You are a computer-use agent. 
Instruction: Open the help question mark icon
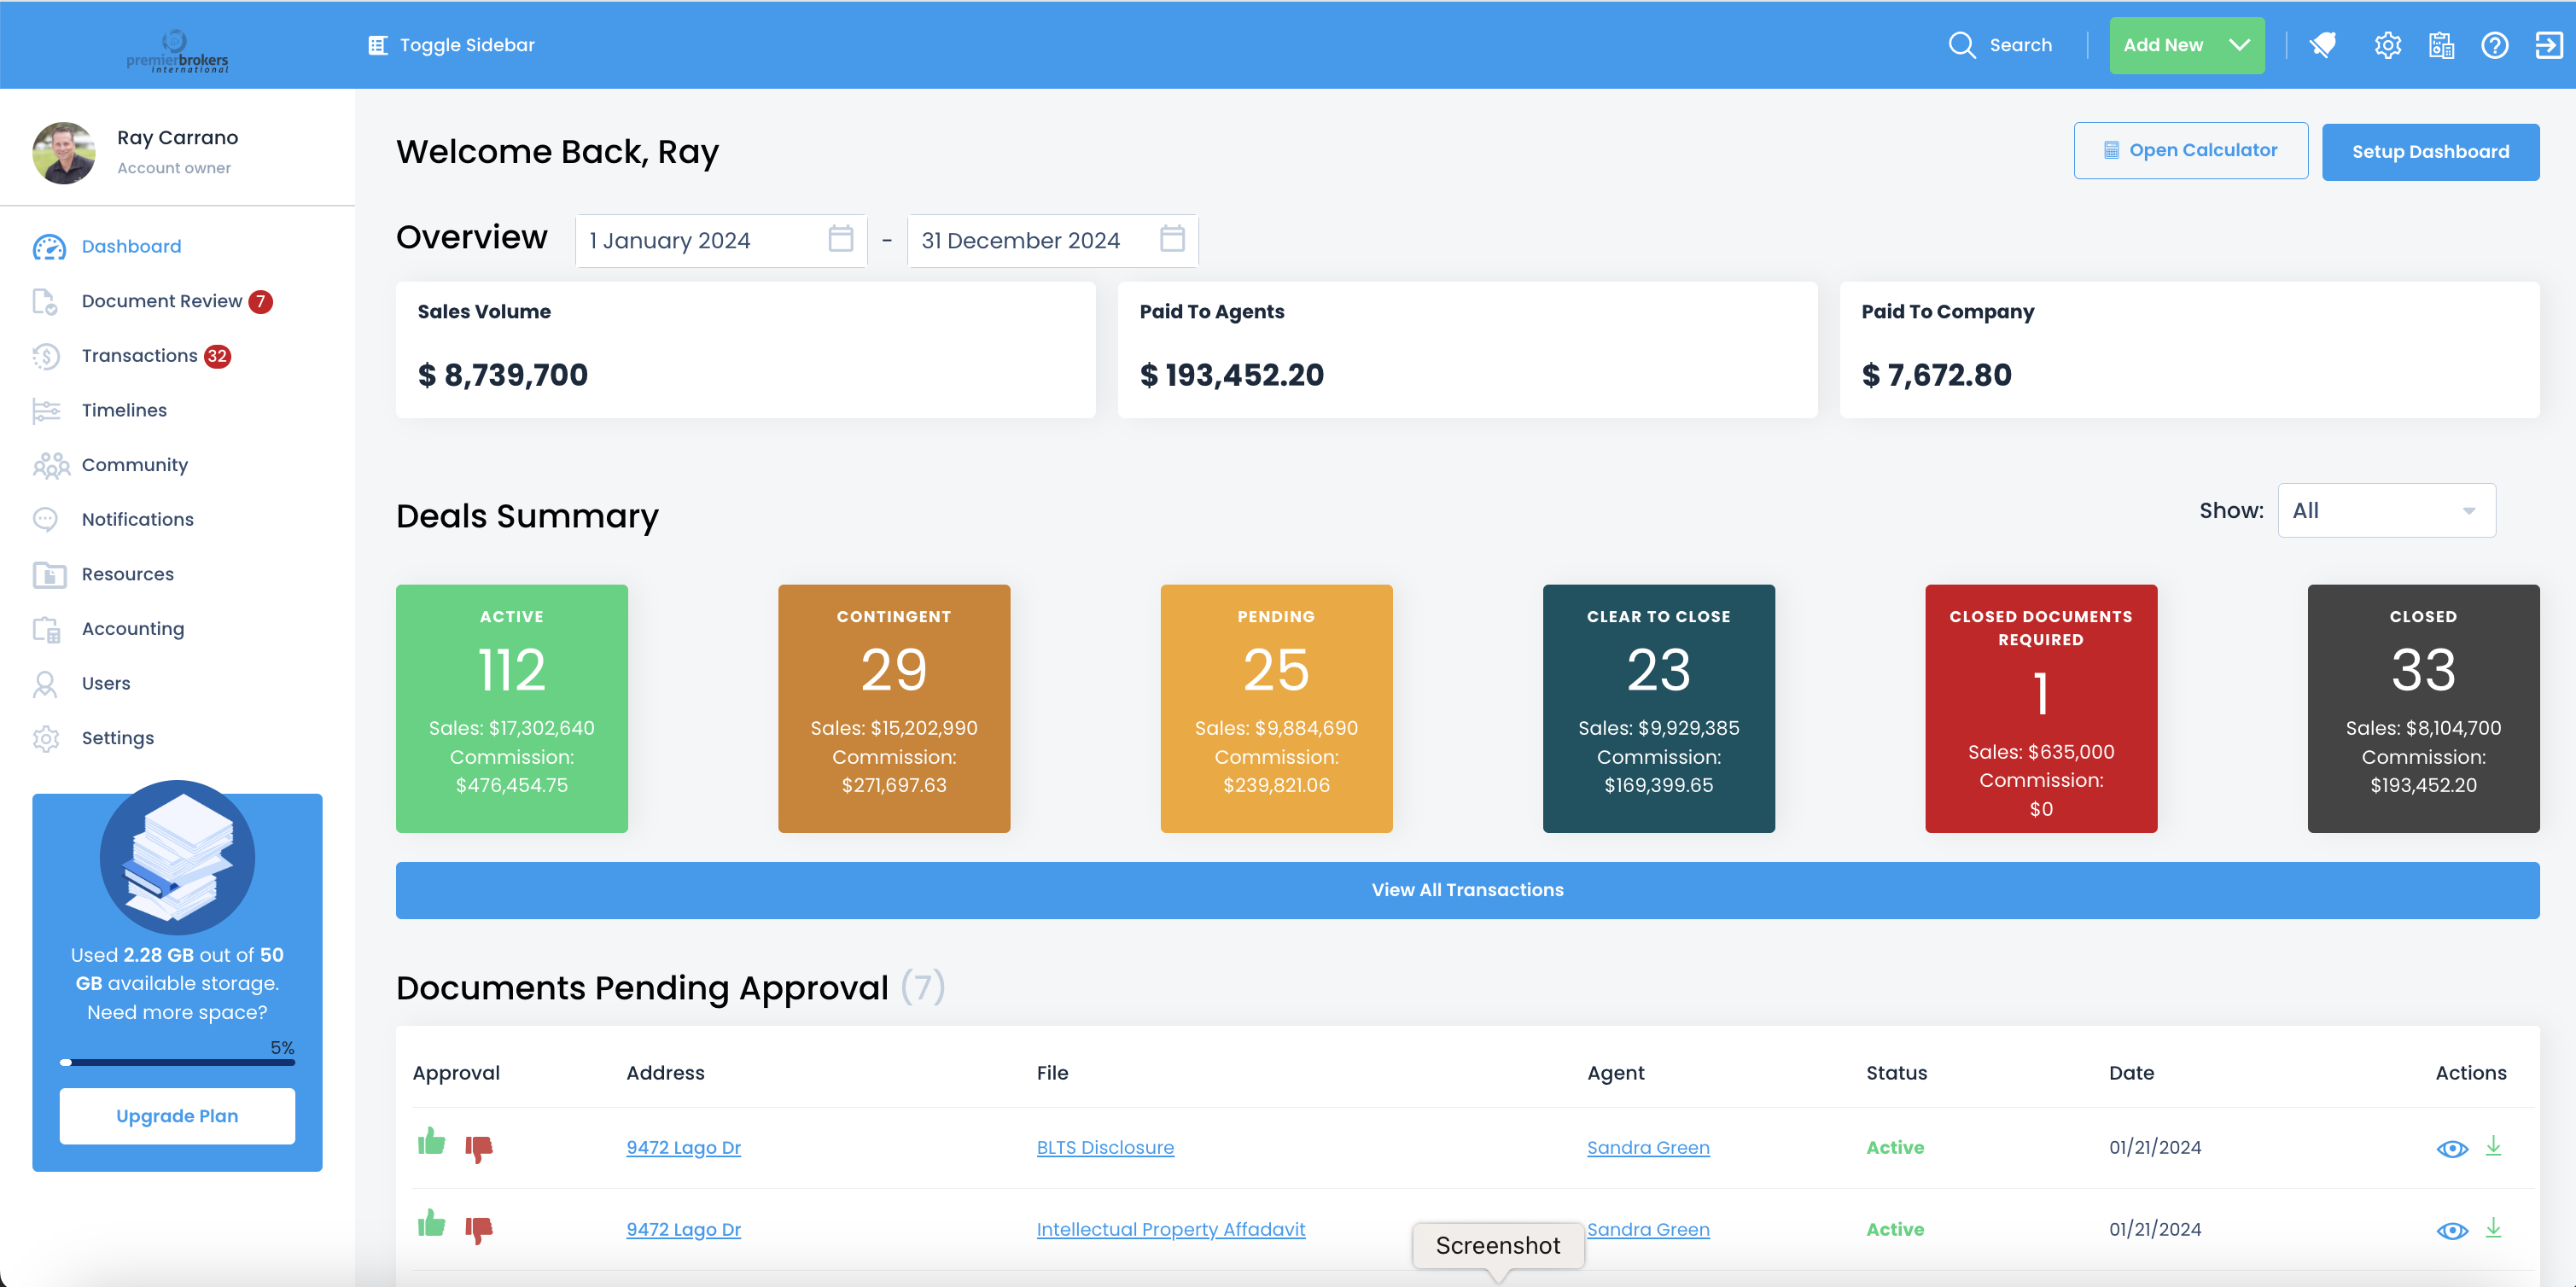coord(2495,45)
